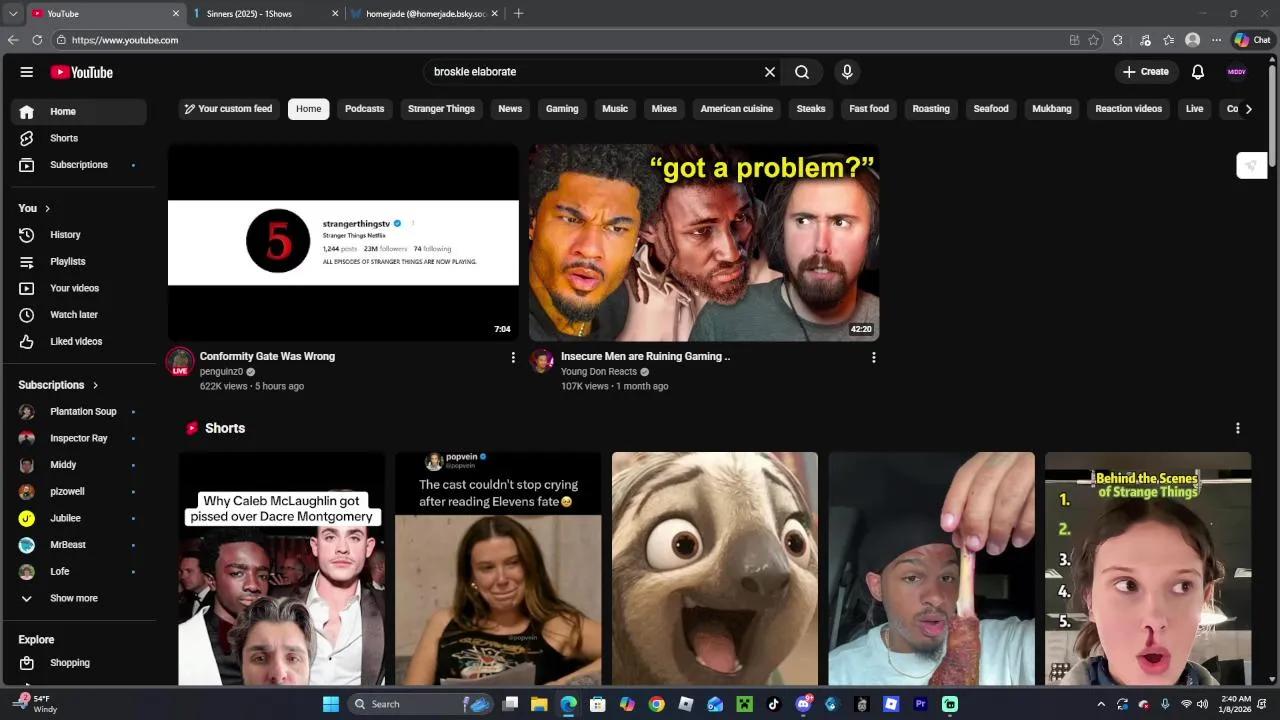
Task: Open Watch later in the sidebar
Action: (79, 315)
